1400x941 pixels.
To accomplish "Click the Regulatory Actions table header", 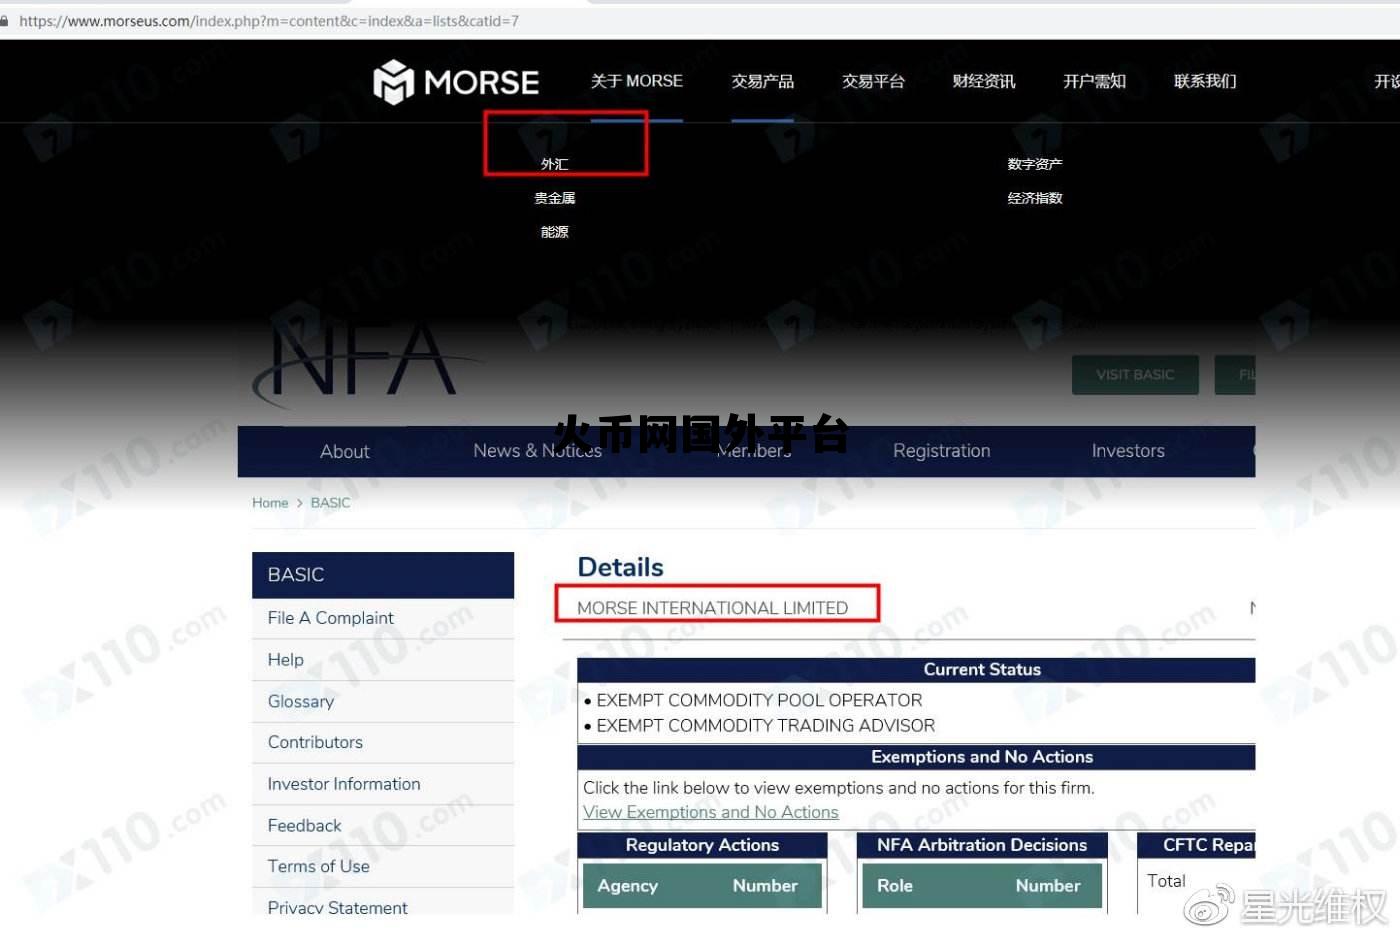I will (x=702, y=845).
